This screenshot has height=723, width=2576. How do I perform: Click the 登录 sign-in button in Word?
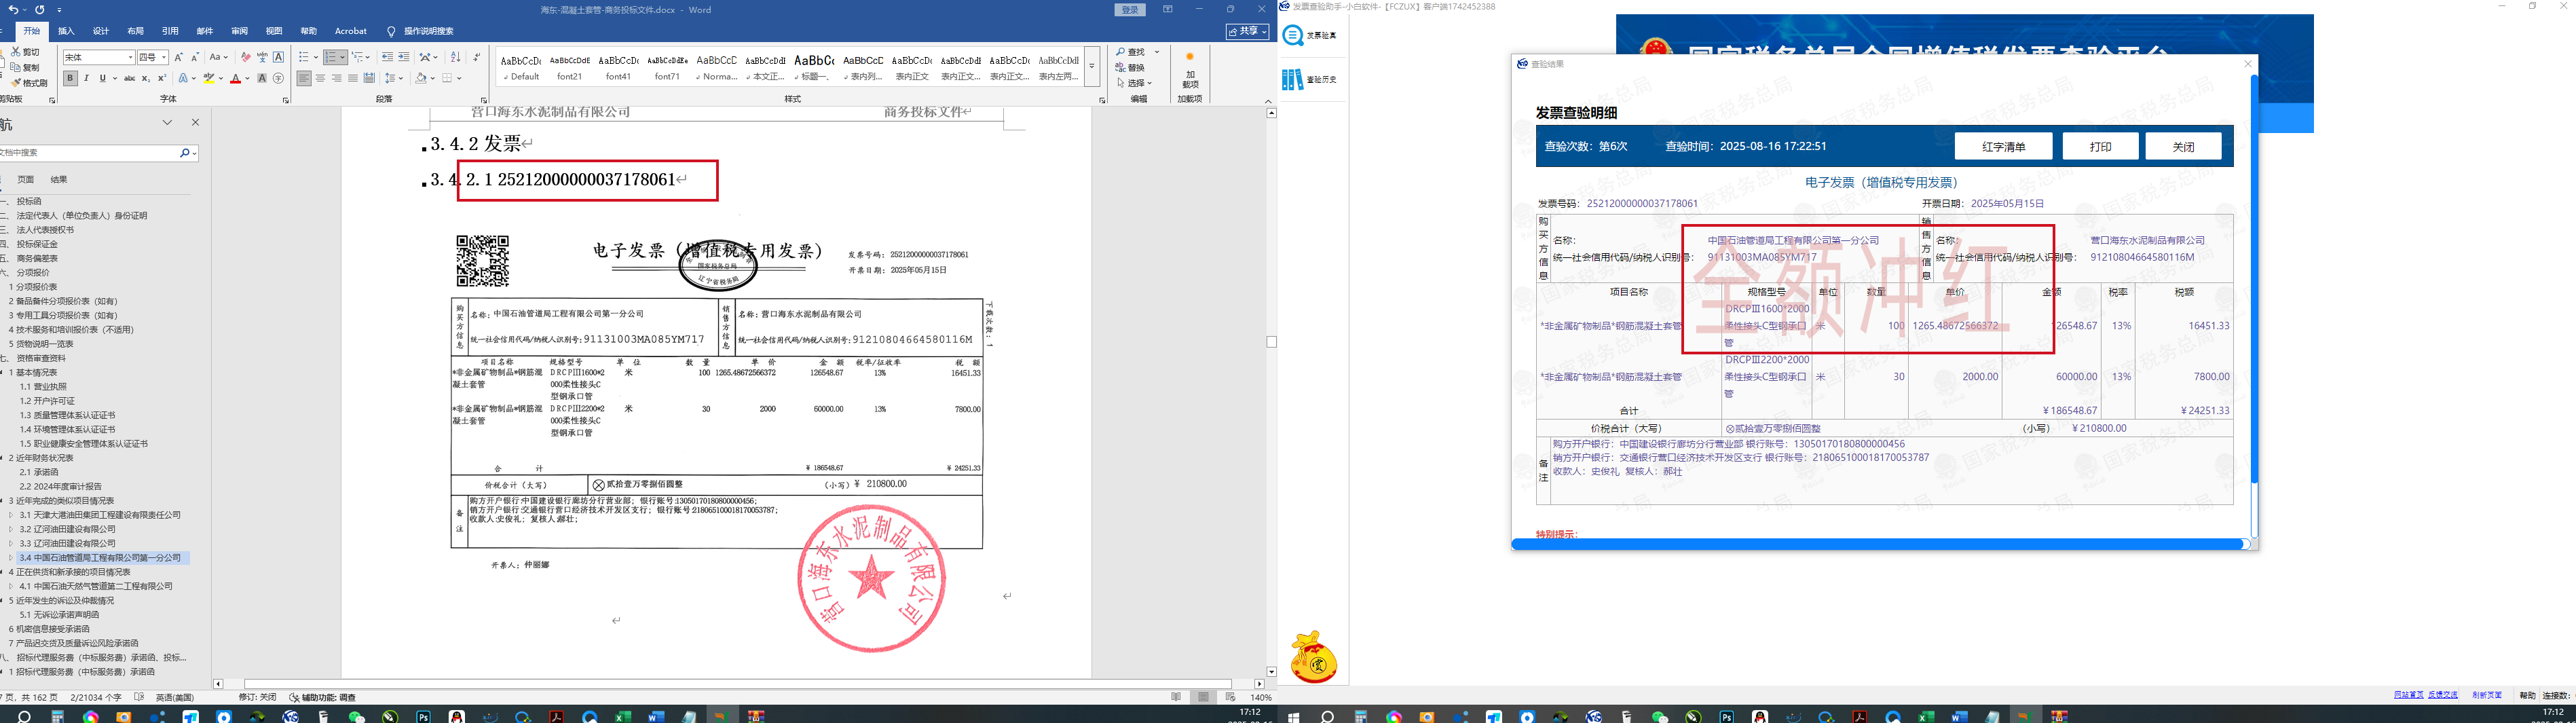pyautogui.click(x=1130, y=10)
